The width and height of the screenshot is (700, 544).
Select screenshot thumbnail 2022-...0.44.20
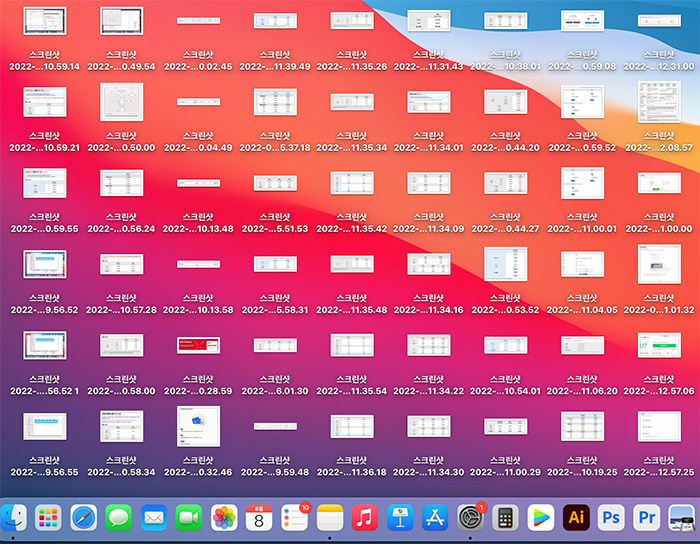505,102
